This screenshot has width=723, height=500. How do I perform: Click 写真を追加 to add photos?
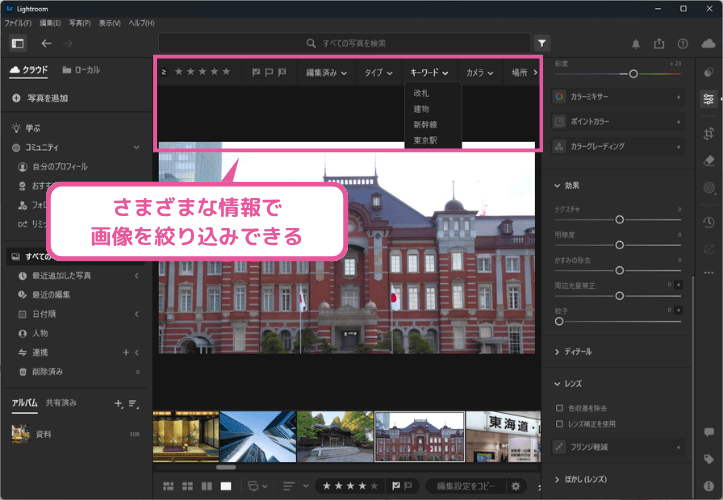point(40,98)
